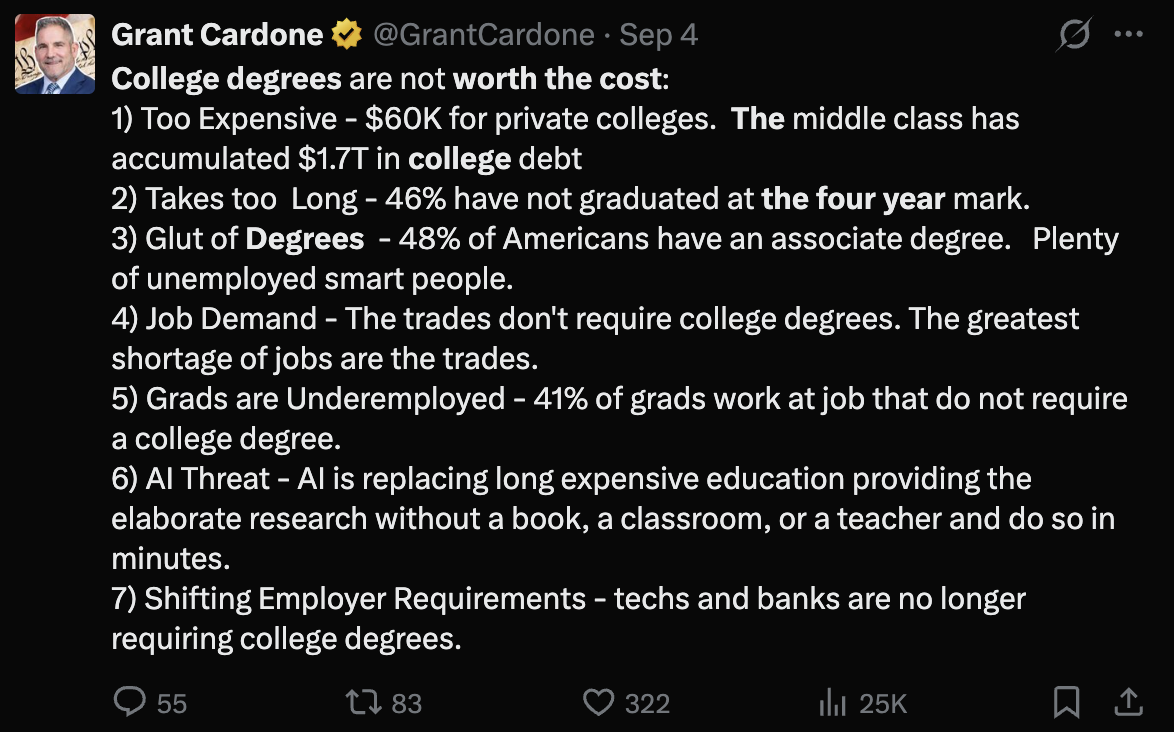Image resolution: width=1174 pixels, height=732 pixels.
Task: Click the gold verified badge
Action: click(x=347, y=36)
